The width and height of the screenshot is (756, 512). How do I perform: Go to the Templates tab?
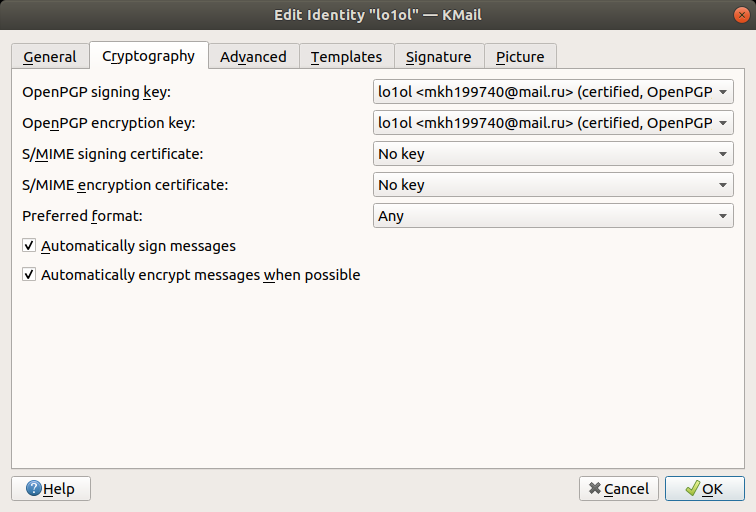[346, 57]
